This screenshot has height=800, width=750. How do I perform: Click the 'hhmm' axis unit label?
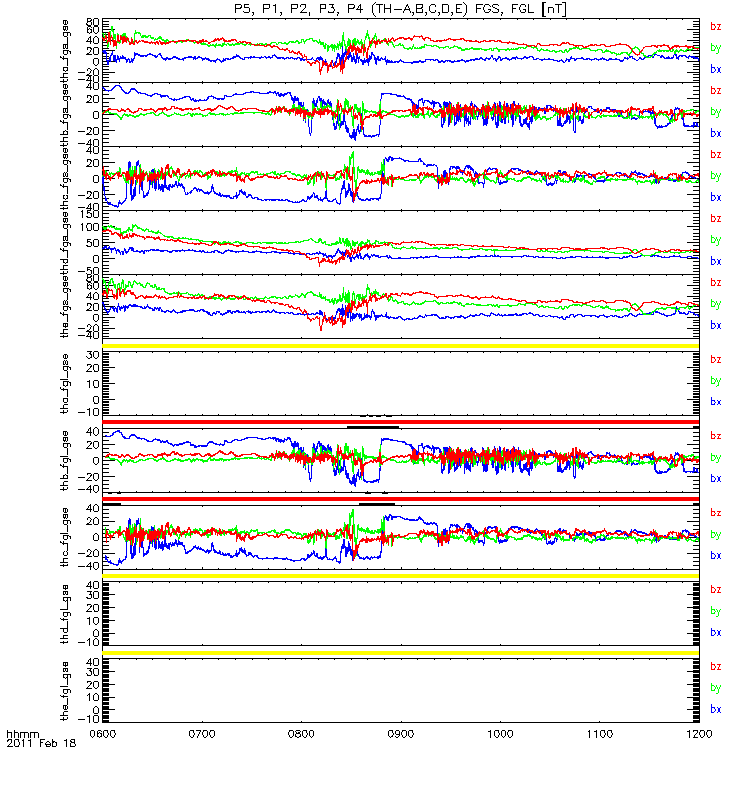tap(22, 734)
